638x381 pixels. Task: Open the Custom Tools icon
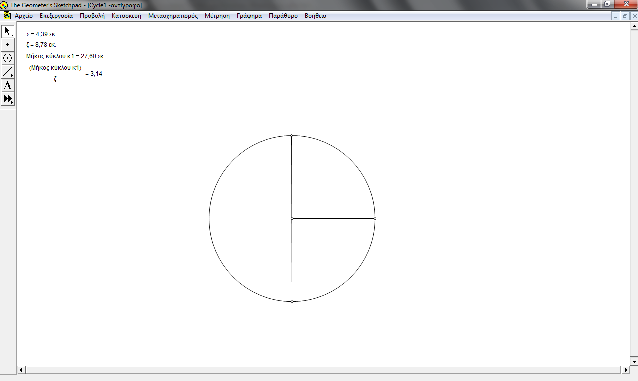[x=8, y=99]
